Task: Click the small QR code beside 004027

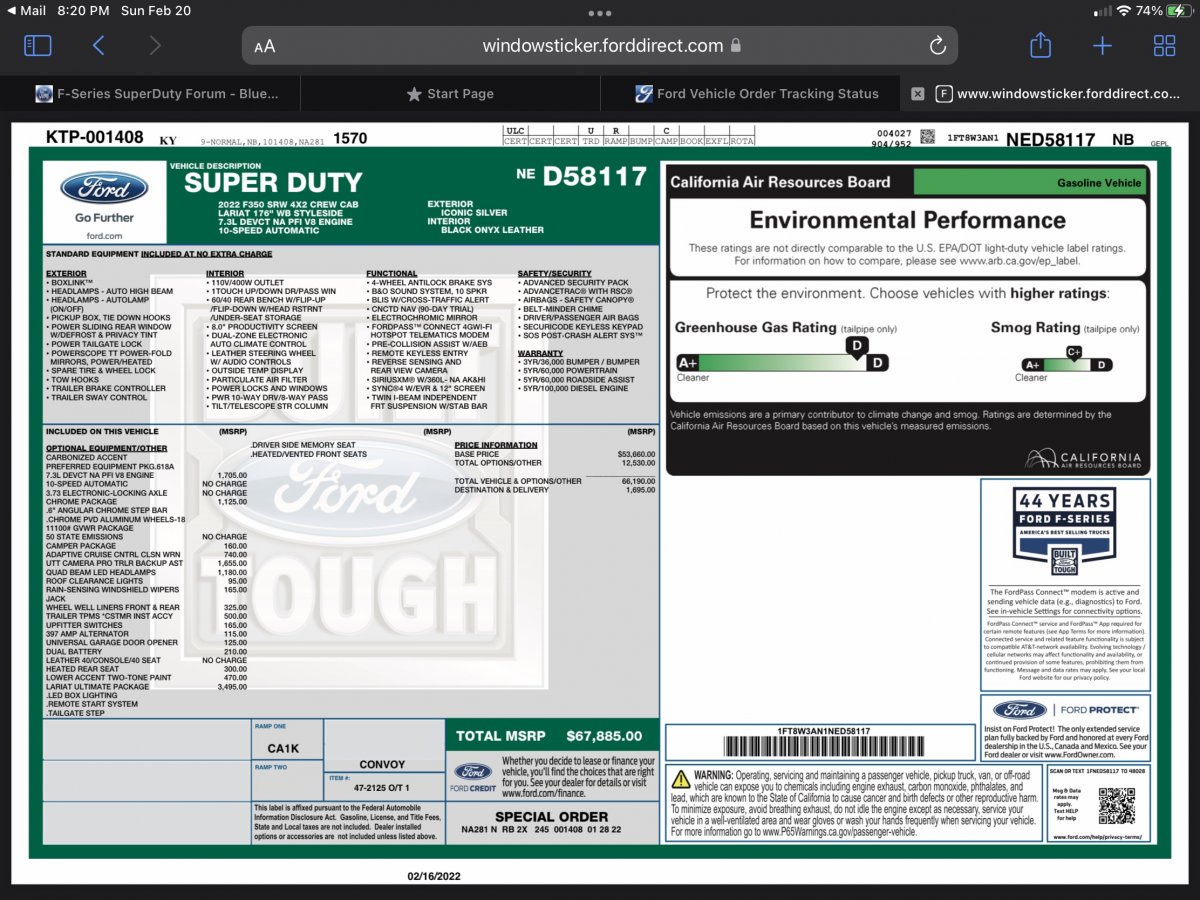Action: tap(927, 137)
